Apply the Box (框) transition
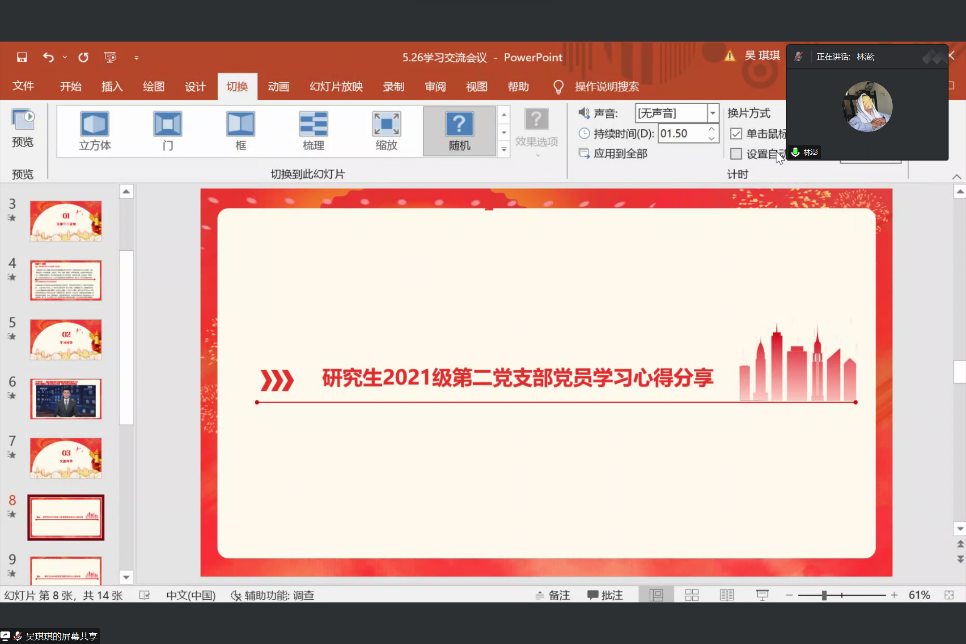The image size is (966, 644). point(239,130)
